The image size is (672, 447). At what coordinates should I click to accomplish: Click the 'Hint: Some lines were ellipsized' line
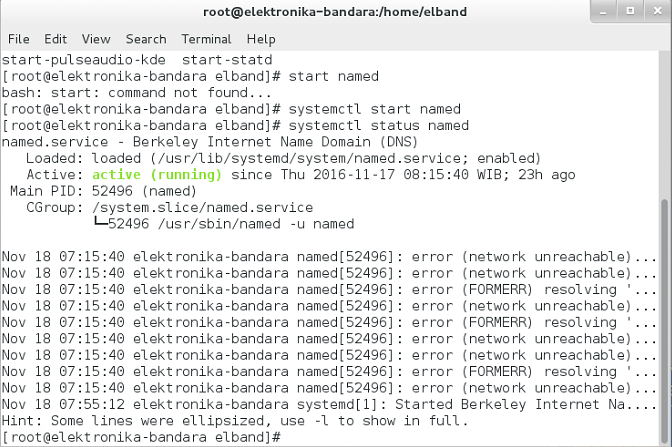[235, 421]
